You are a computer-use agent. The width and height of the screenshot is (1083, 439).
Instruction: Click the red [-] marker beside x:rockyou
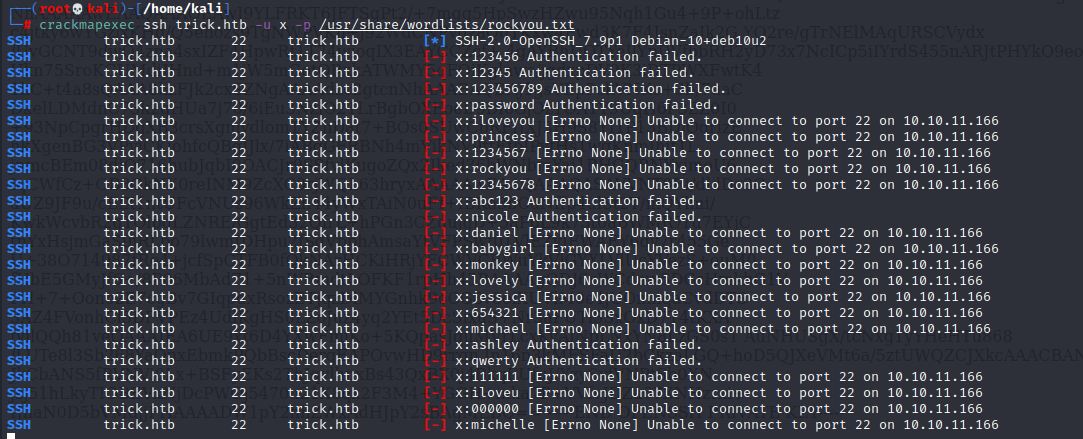[x=435, y=168]
